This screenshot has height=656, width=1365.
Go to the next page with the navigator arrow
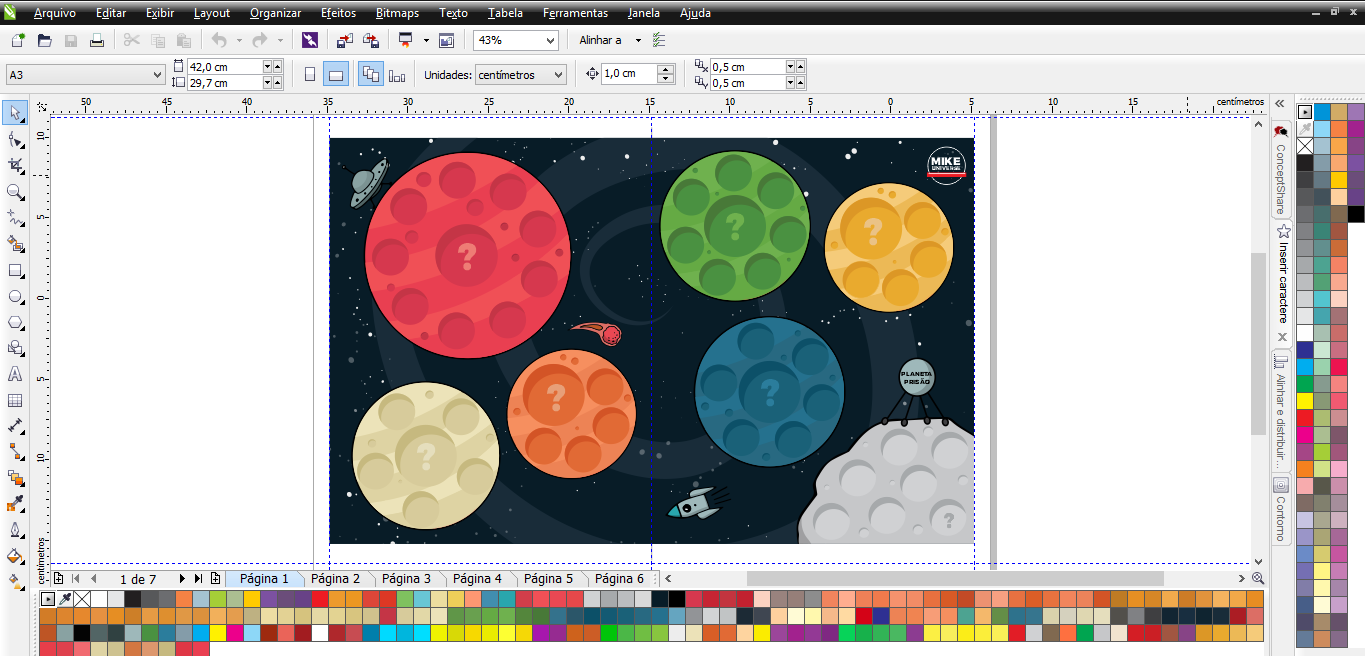(x=182, y=578)
